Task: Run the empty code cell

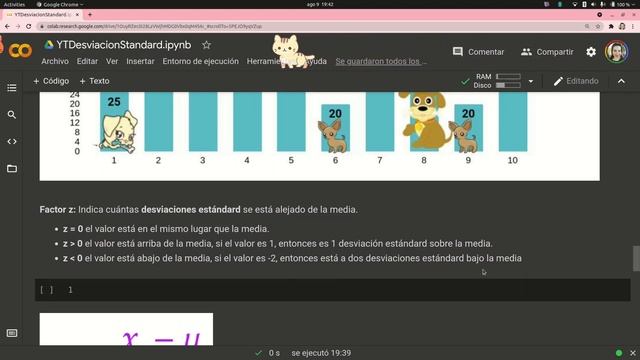Action: pos(47,290)
